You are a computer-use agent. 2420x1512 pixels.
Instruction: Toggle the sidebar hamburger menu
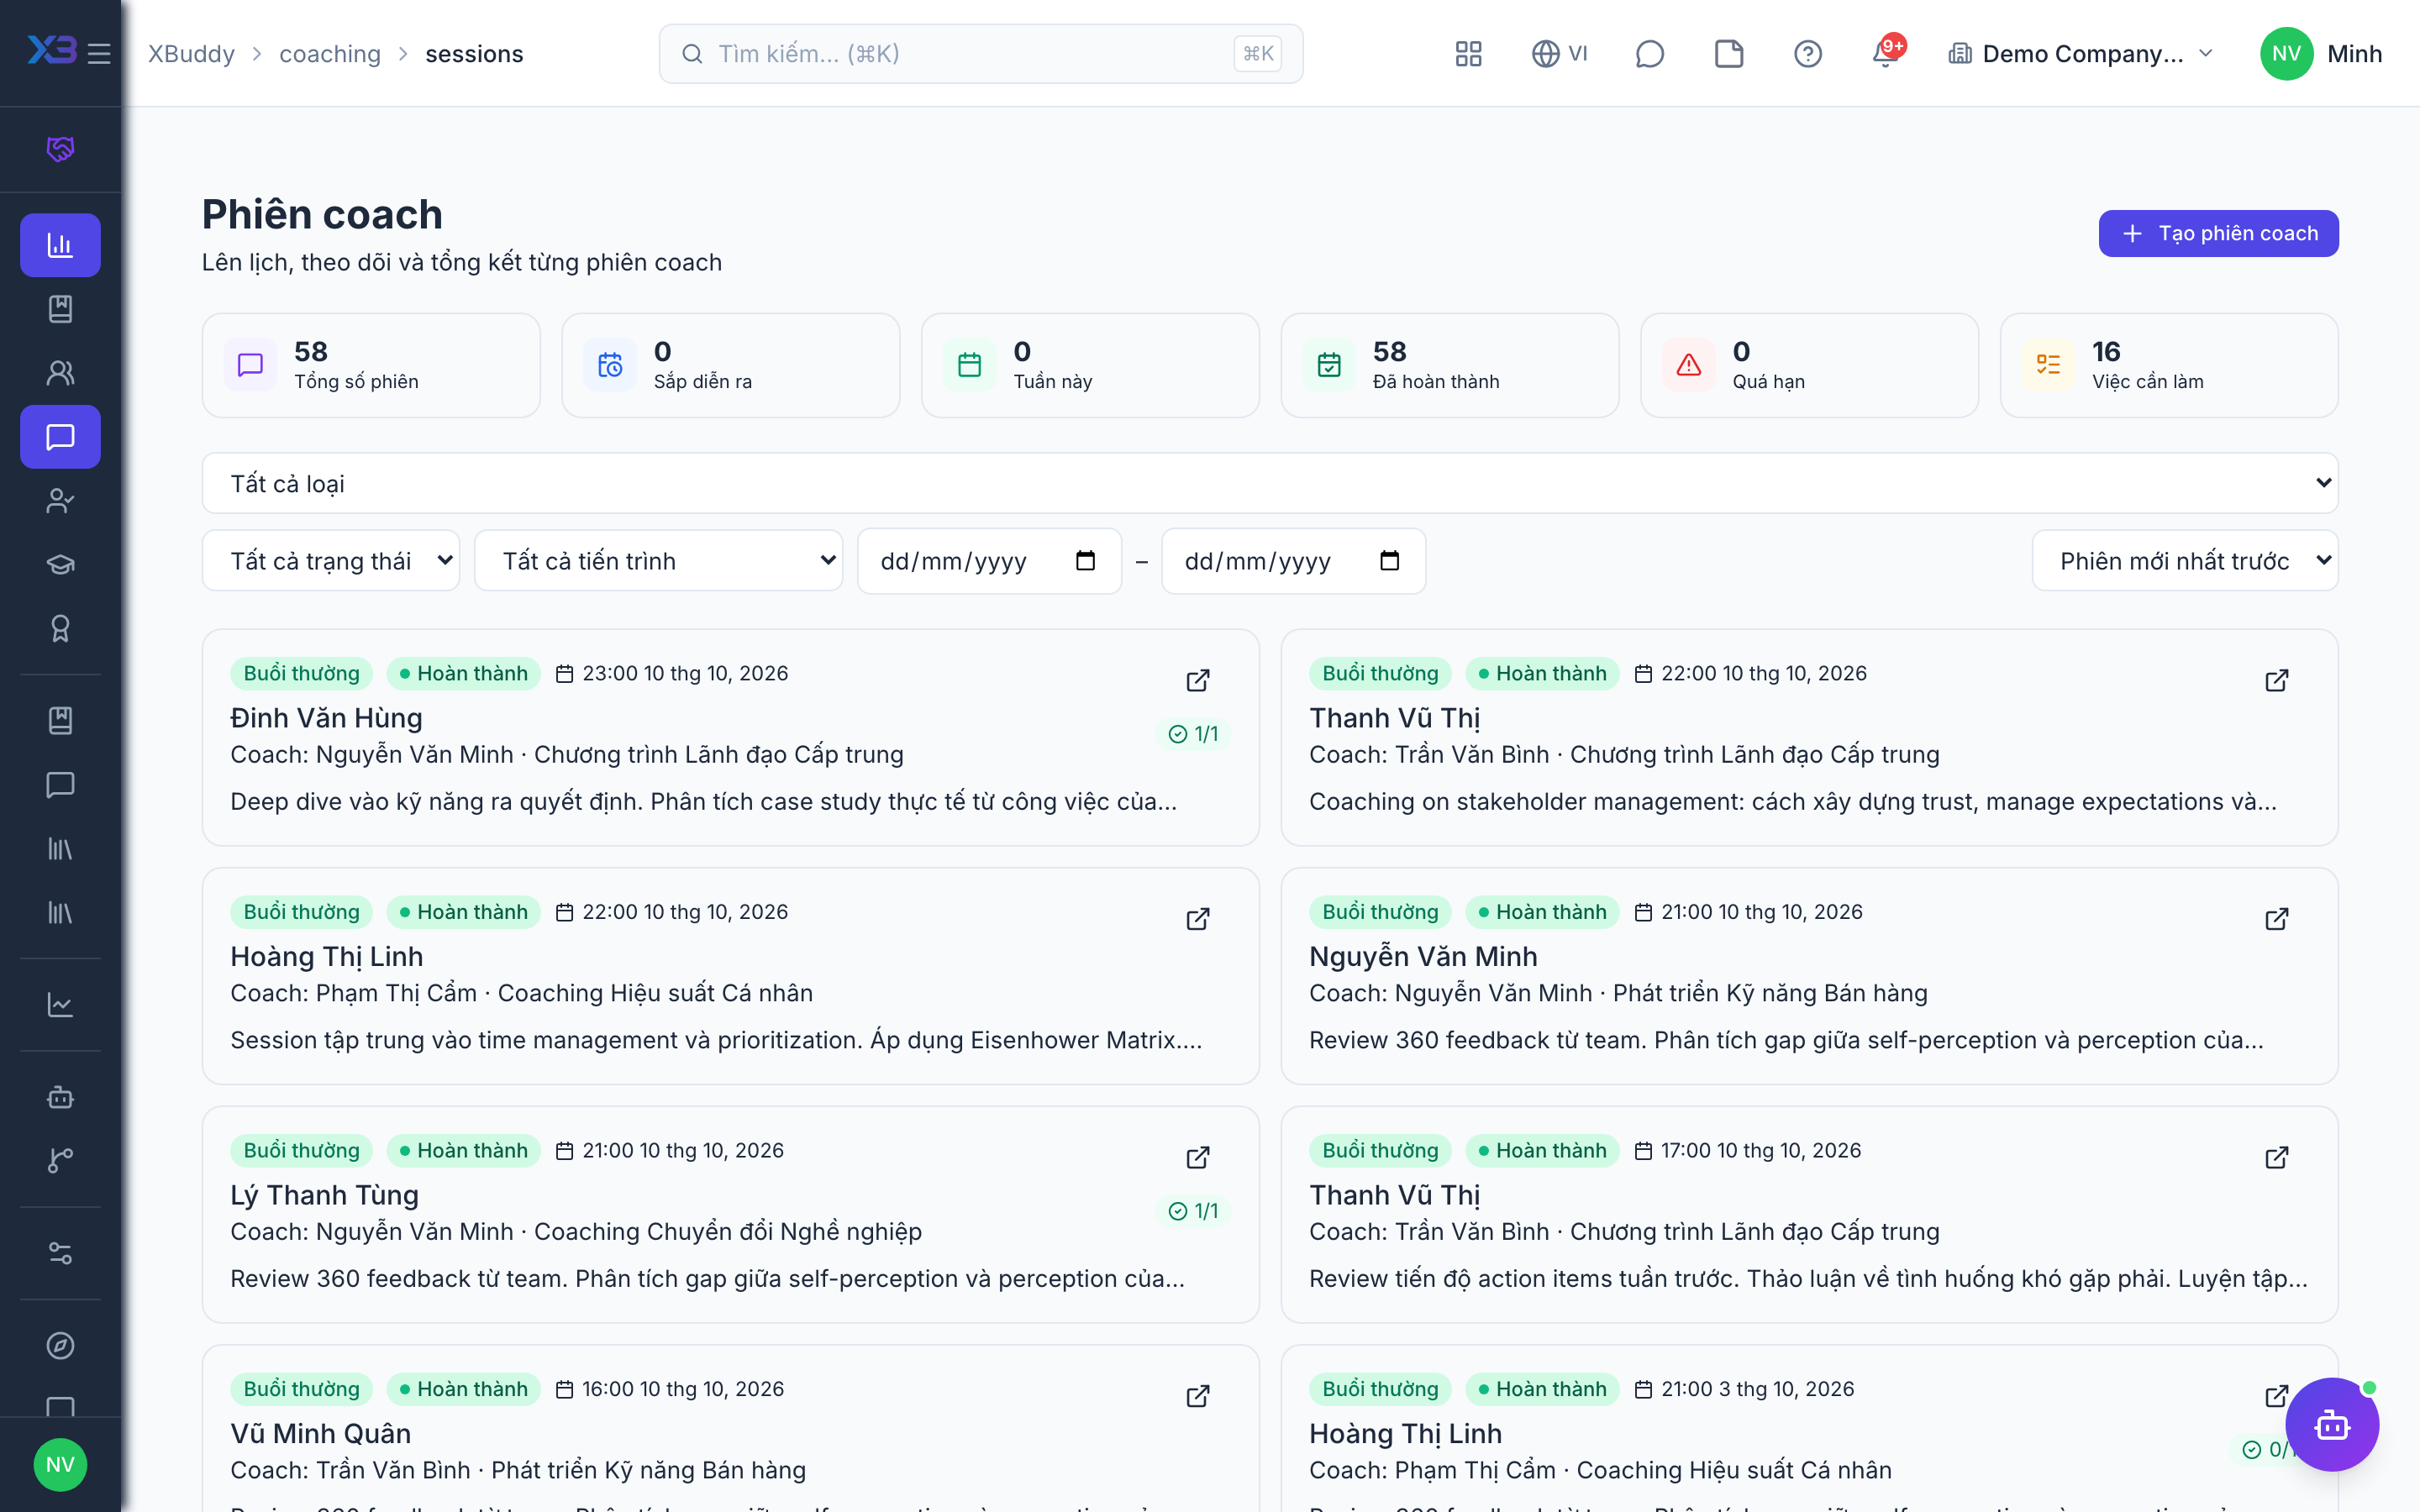[99, 53]
